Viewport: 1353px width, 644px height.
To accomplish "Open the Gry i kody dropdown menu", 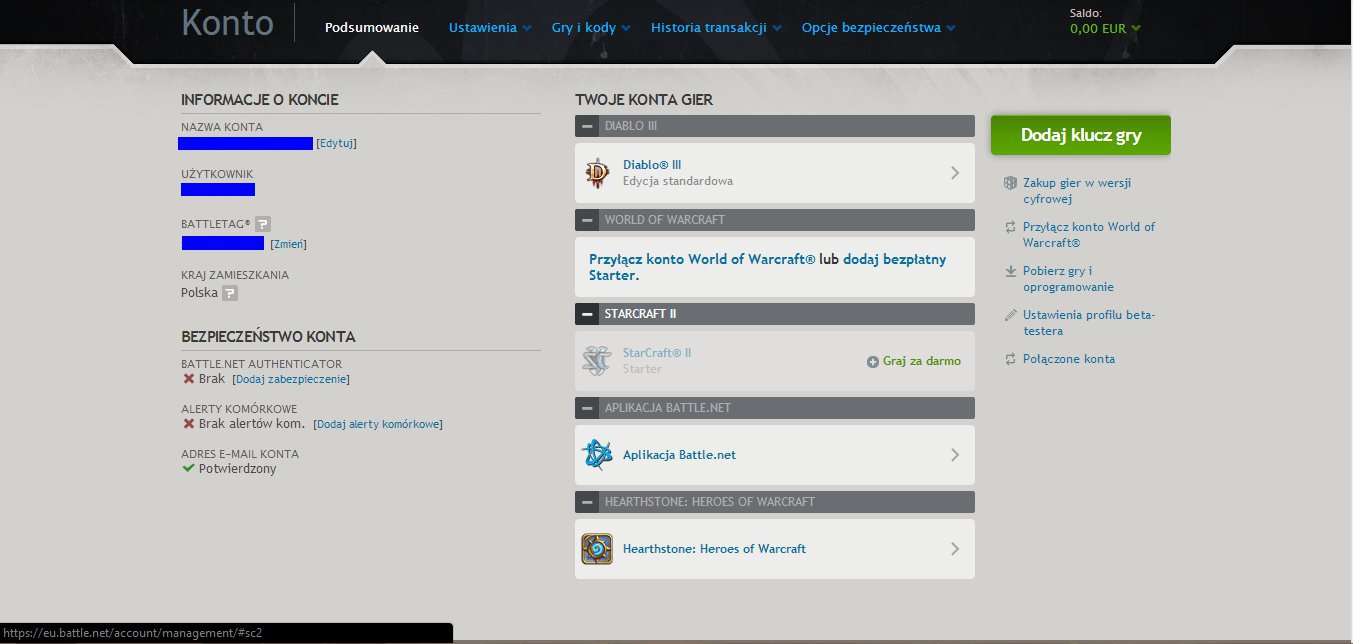I will [x=591, y=28].
